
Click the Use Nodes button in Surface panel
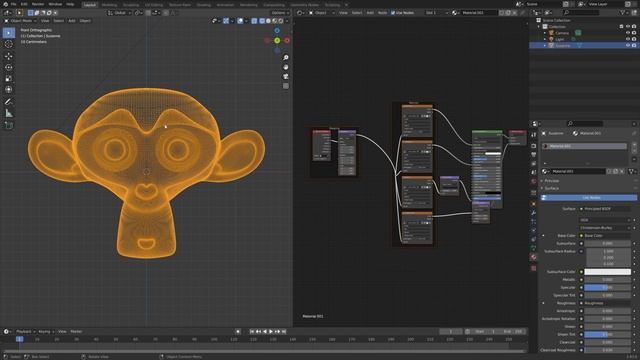click(589, 198)
